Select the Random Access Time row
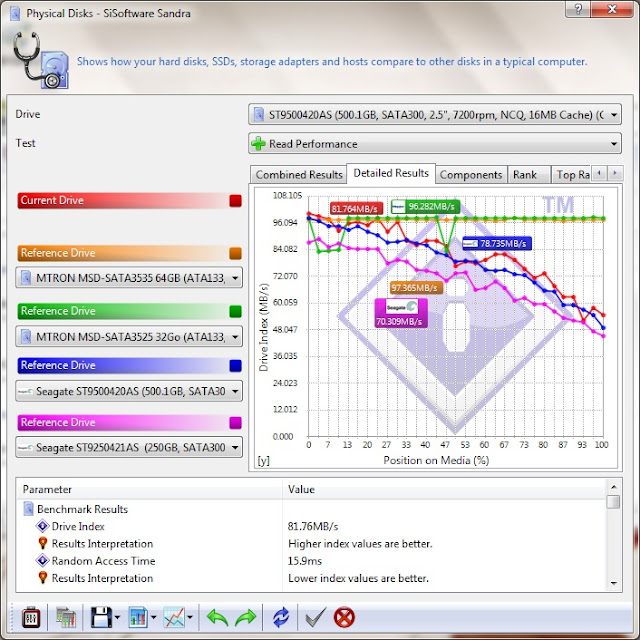This screenshot has width=640, height=640. click(x=312, y=561)
